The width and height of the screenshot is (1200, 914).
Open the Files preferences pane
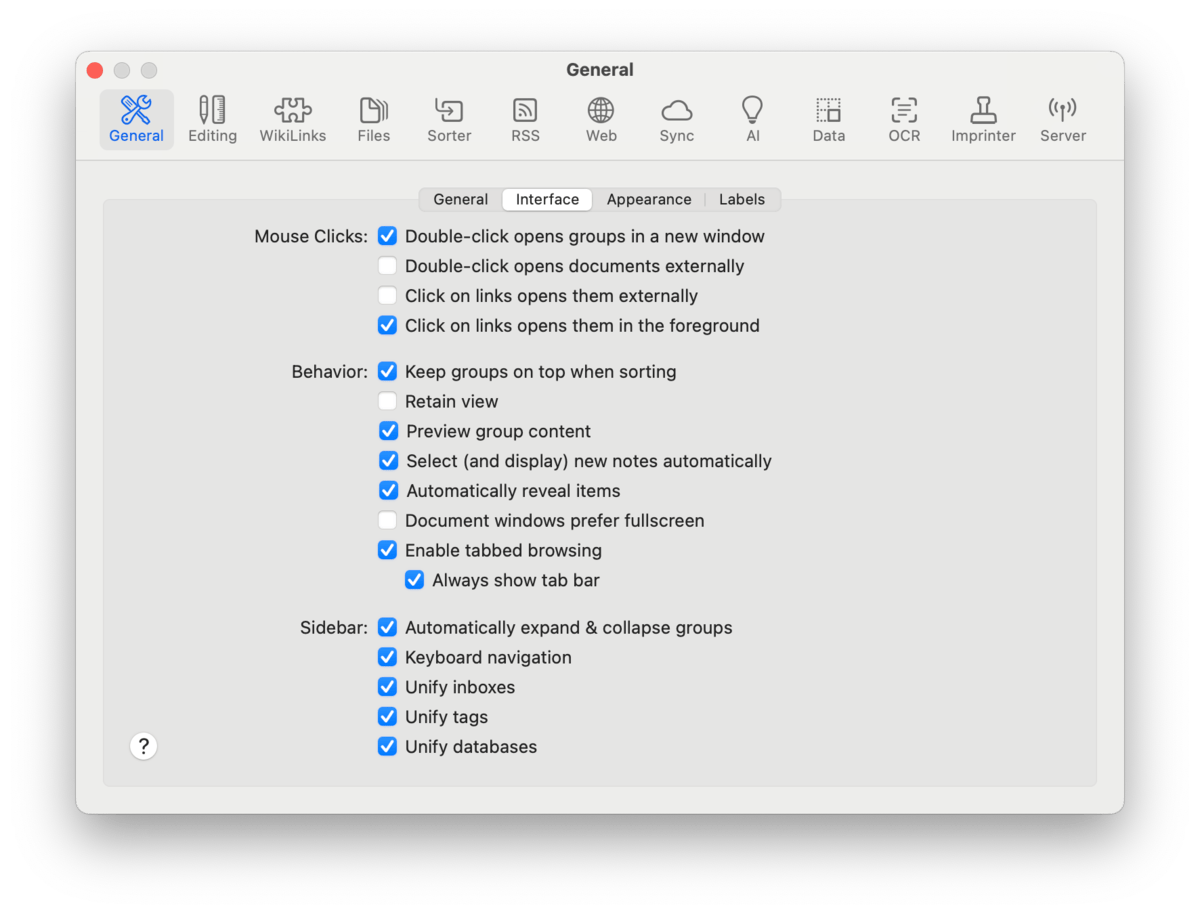pyautogui.click(x=373, y=119)
